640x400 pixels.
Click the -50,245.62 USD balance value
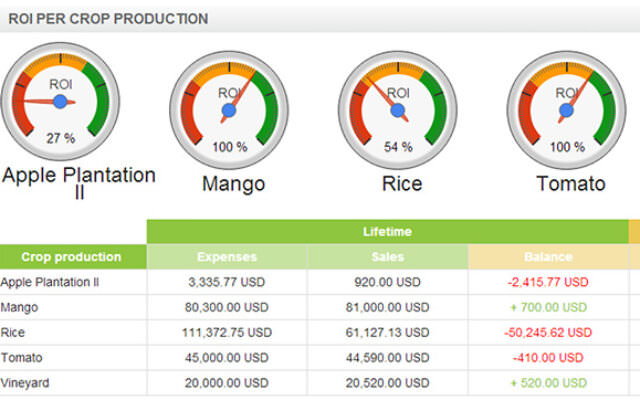548,333
